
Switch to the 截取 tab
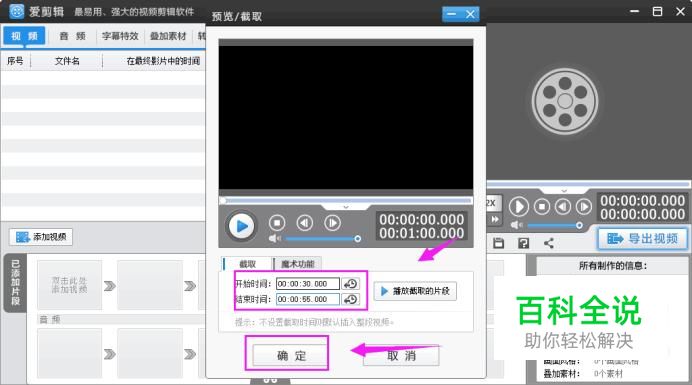pyautogui.click(x=247, y=264)
